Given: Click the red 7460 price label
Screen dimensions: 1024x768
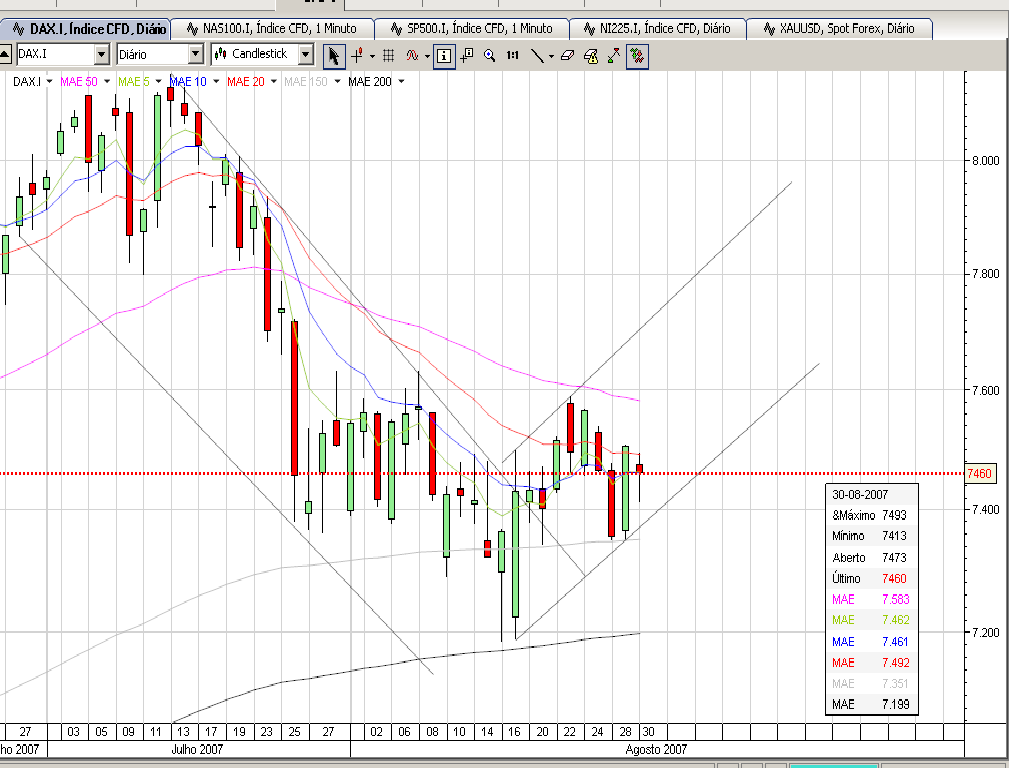Looking at the screenshot, I should coord(980,473).
